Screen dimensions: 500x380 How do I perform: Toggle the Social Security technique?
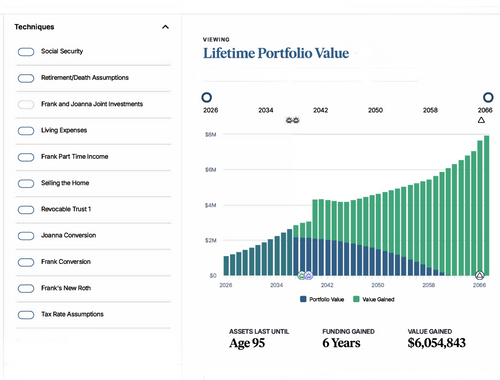[26, 52]
